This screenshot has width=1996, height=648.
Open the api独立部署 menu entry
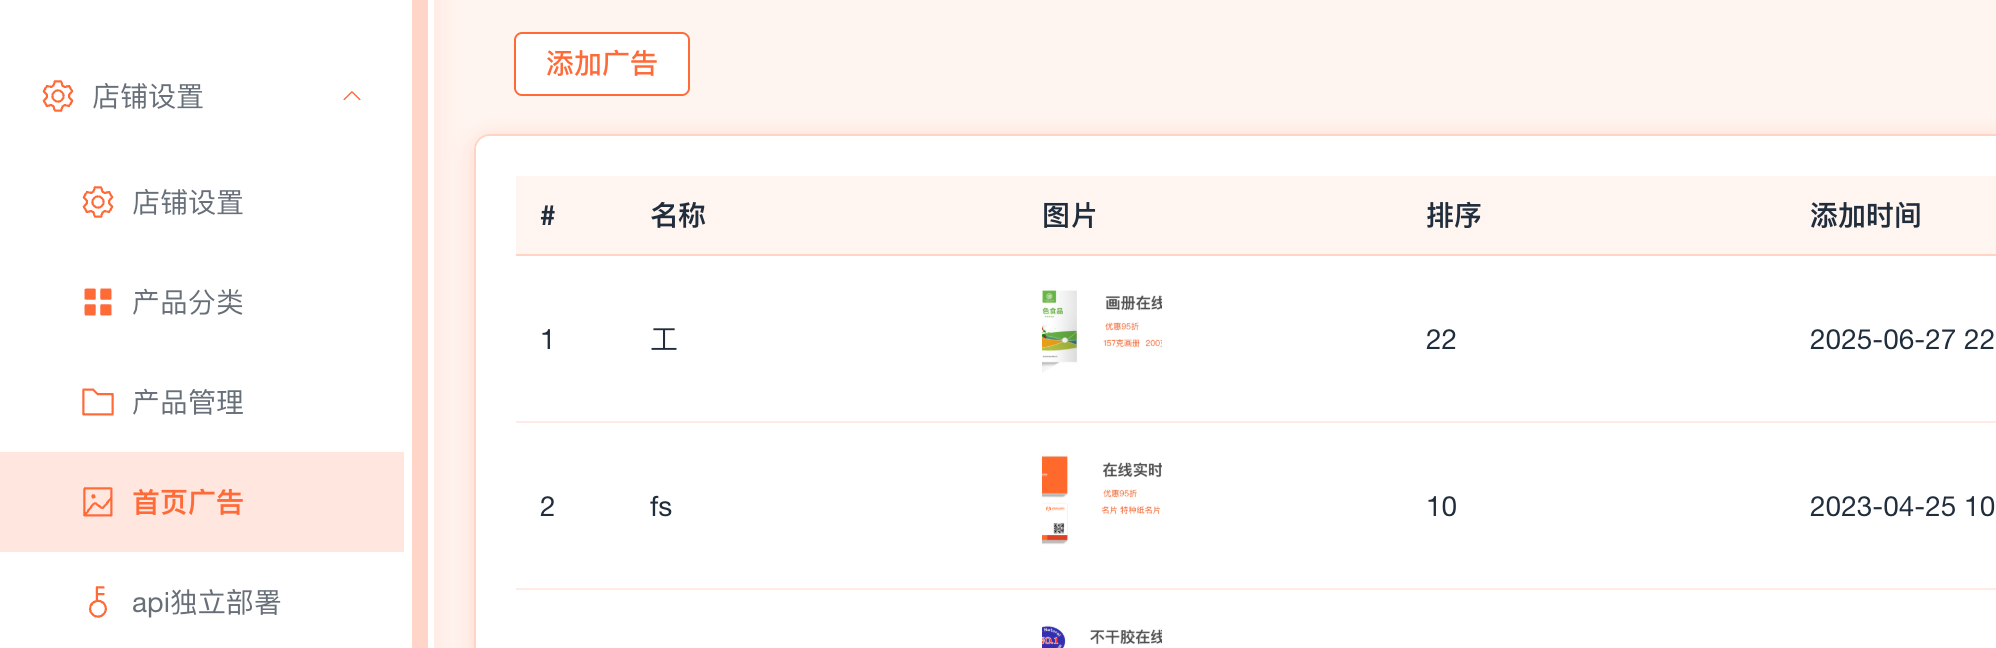(206, 602)
